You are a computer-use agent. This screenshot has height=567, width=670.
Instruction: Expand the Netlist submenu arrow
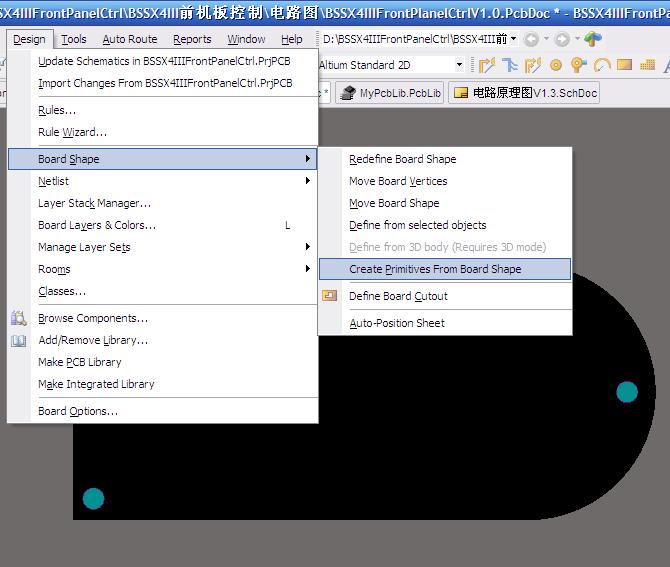click(x=308, y=181)
